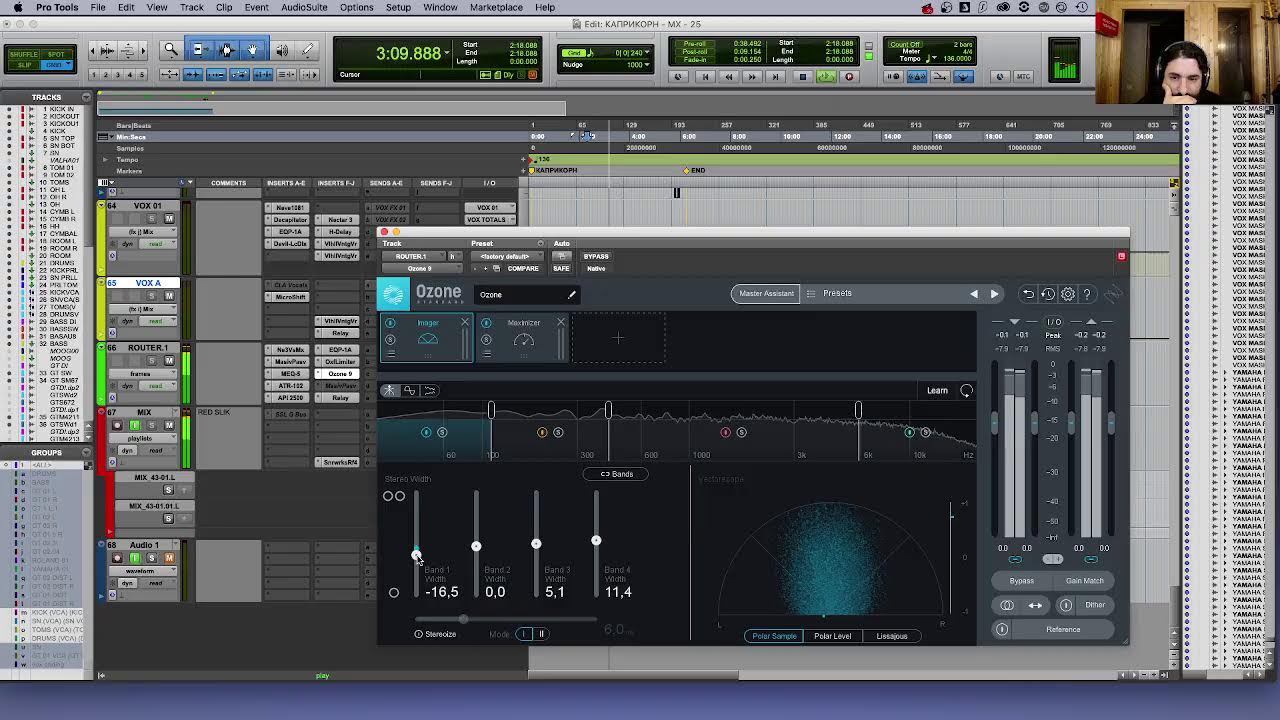Image resolution: width=1280 pixels, height=720 pixels.
Task: Toggle Band 1 bypass in spectrum
Action: click(426, 432)
